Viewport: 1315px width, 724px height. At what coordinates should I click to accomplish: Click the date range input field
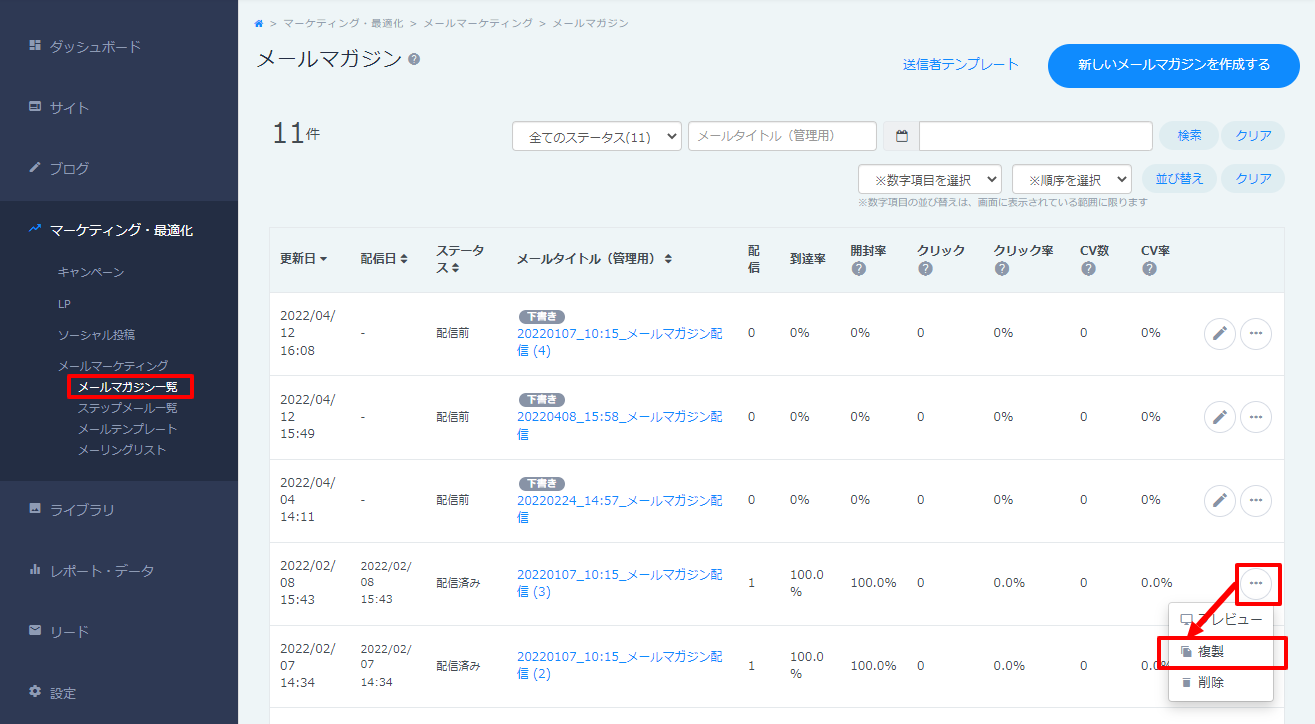[1036, 136]
